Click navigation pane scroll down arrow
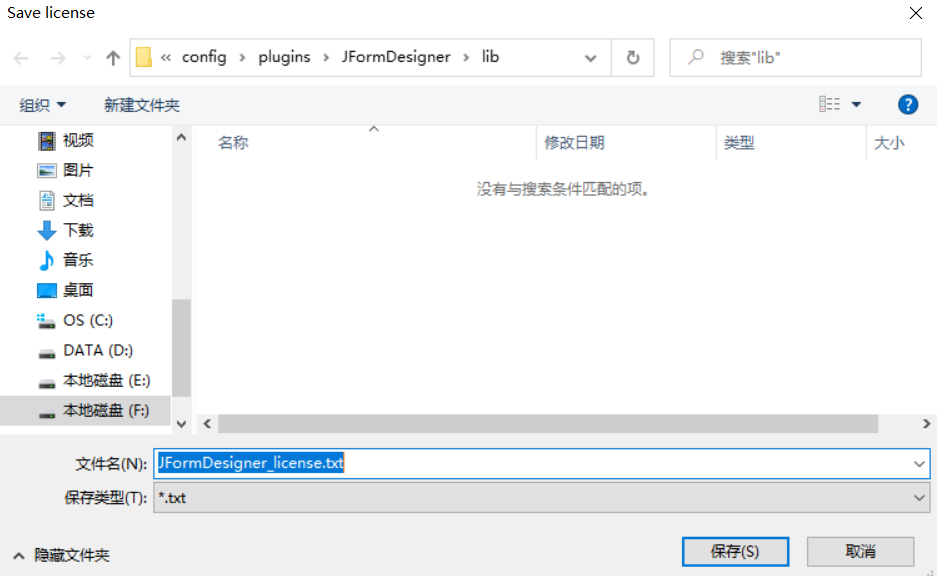This screenshot has width=937, height=576. (x=182, y=424)
